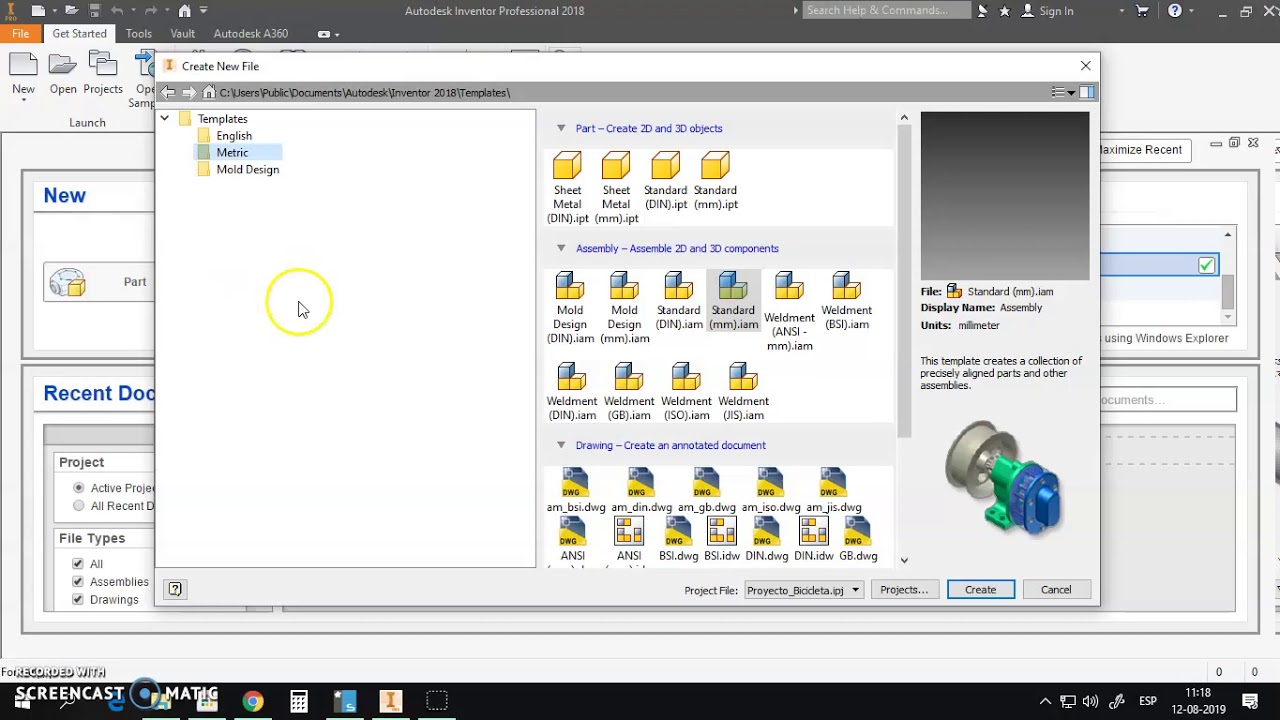Click the Search Help & Commands field
Viewport: 1280px width, 720px height.
coord(886,10)
